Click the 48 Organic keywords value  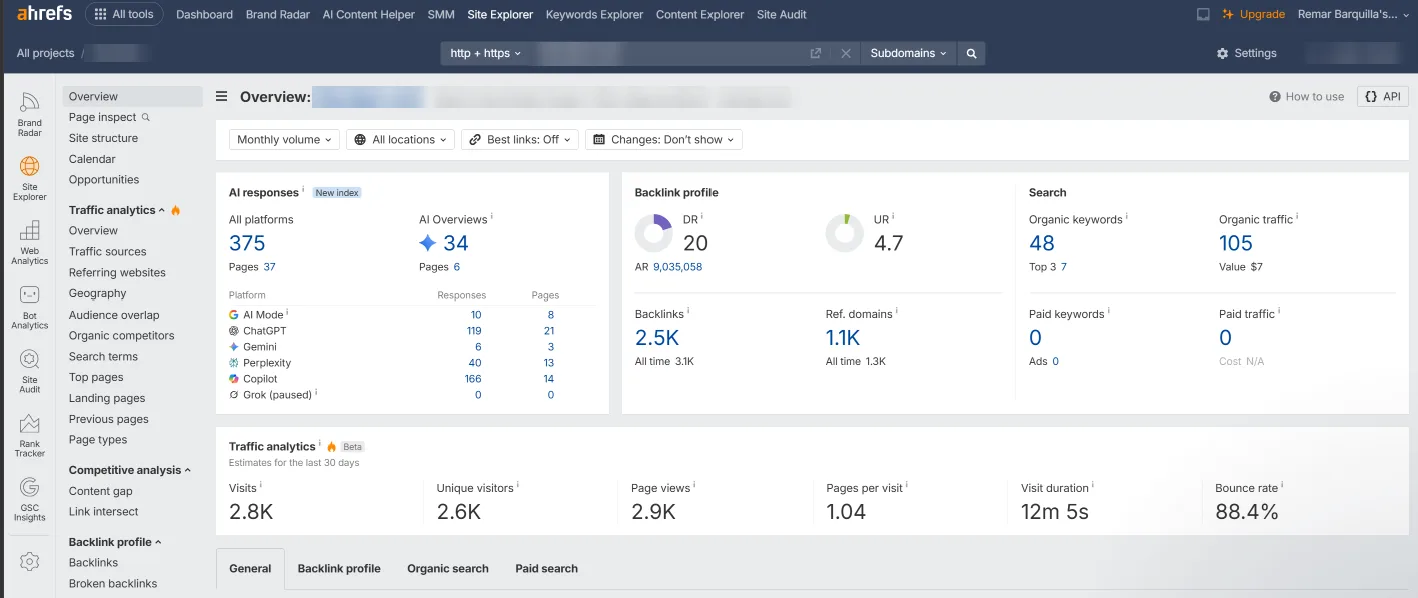coord(1042,243)
